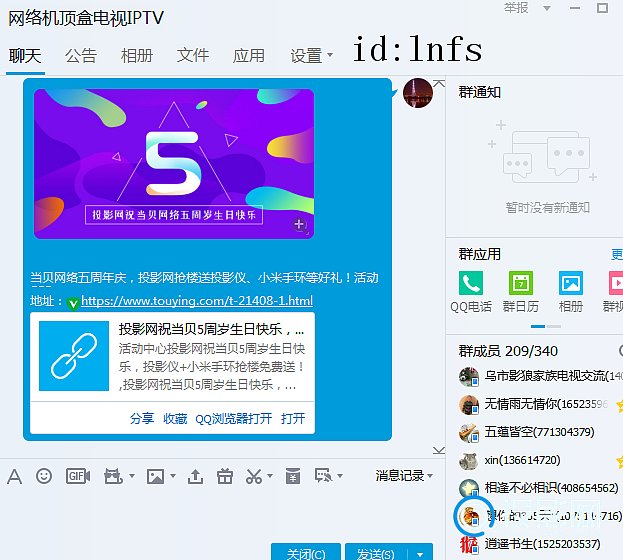Click QQ浏览器打开 on the link card
Screen dimensions: 623x560
[x=233, y=419]
